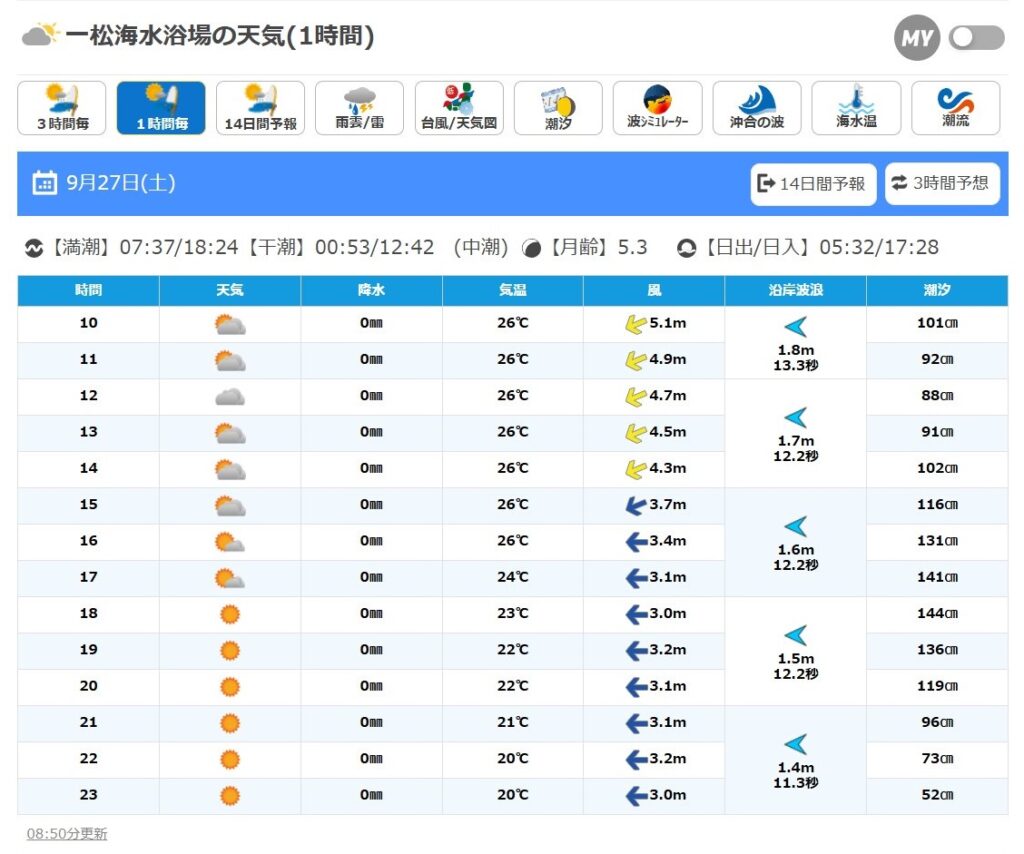
Task: Click the 0mm precipitation at hour 13
Action: 371,432
